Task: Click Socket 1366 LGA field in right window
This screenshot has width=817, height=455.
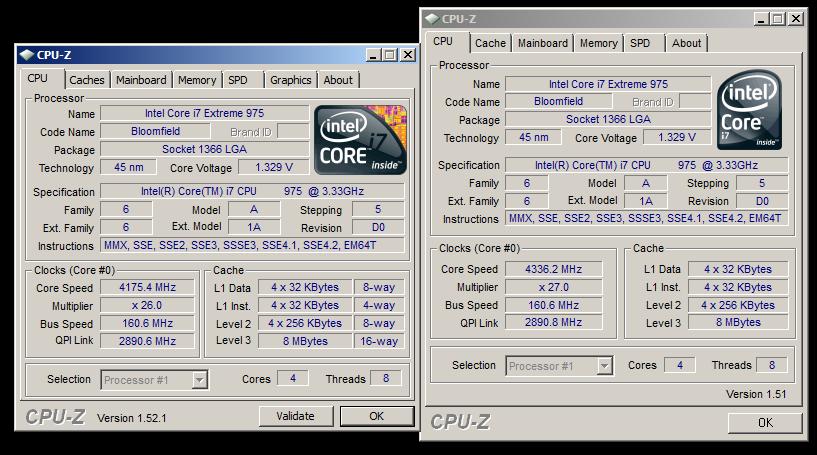Action: (608, 119)
